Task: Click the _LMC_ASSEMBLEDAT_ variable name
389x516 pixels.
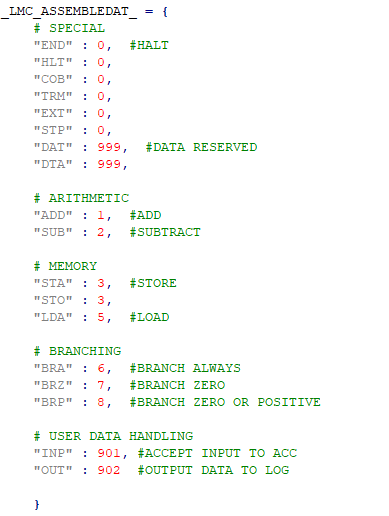Action: 69,12
